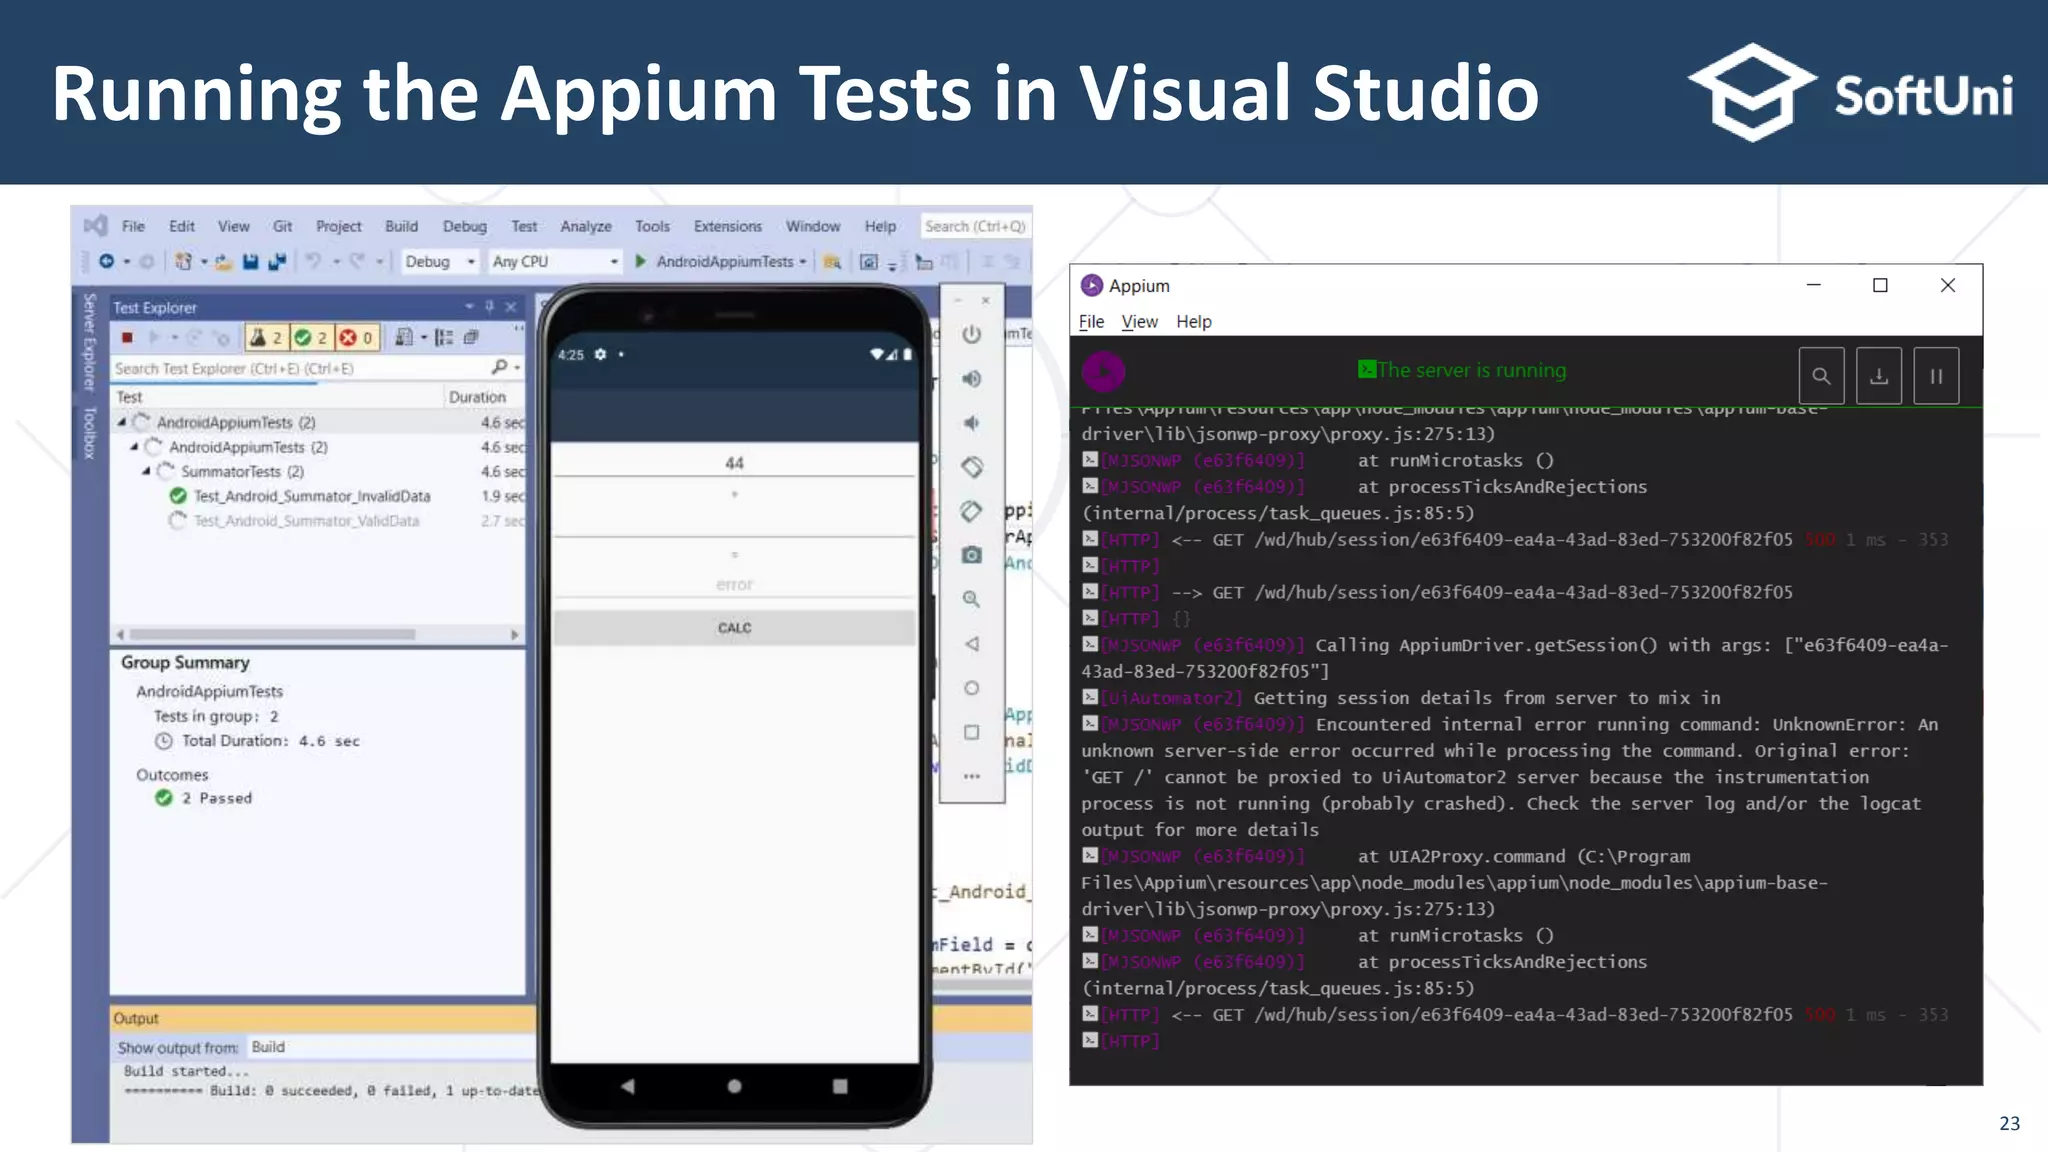Click Android back button on phone navbar
This screenshot has height=1152, width=2048.
pos(627,1086)
